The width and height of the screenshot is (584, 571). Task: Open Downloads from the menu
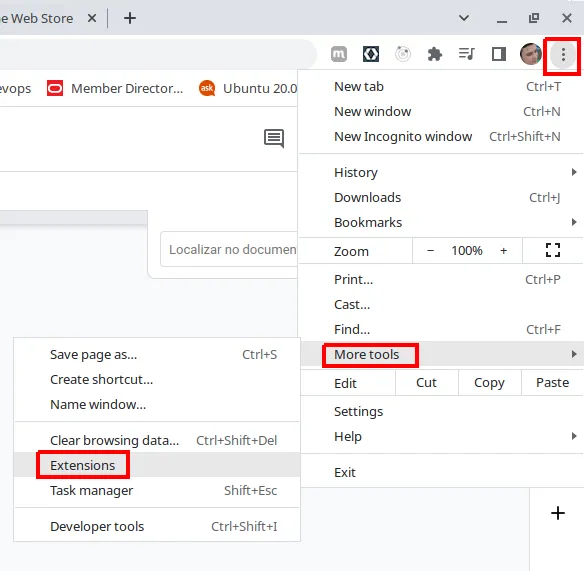(441, 197)
